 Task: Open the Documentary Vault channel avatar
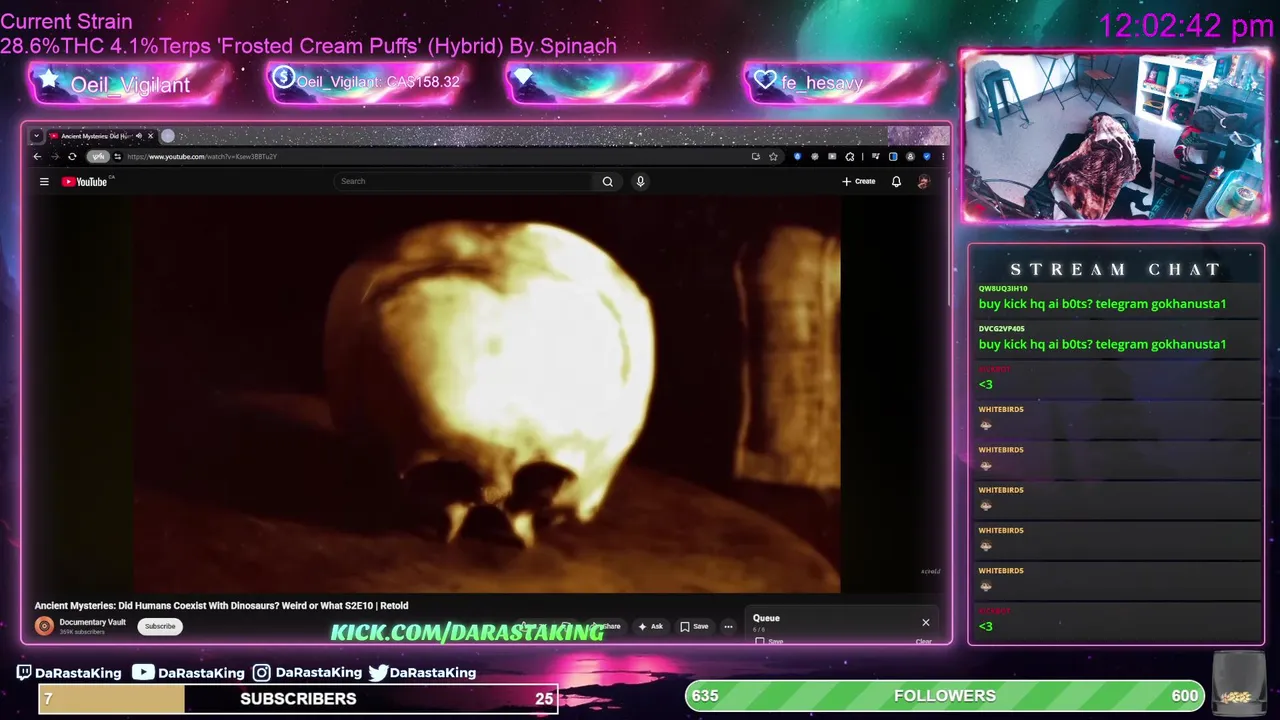point(44,626)
